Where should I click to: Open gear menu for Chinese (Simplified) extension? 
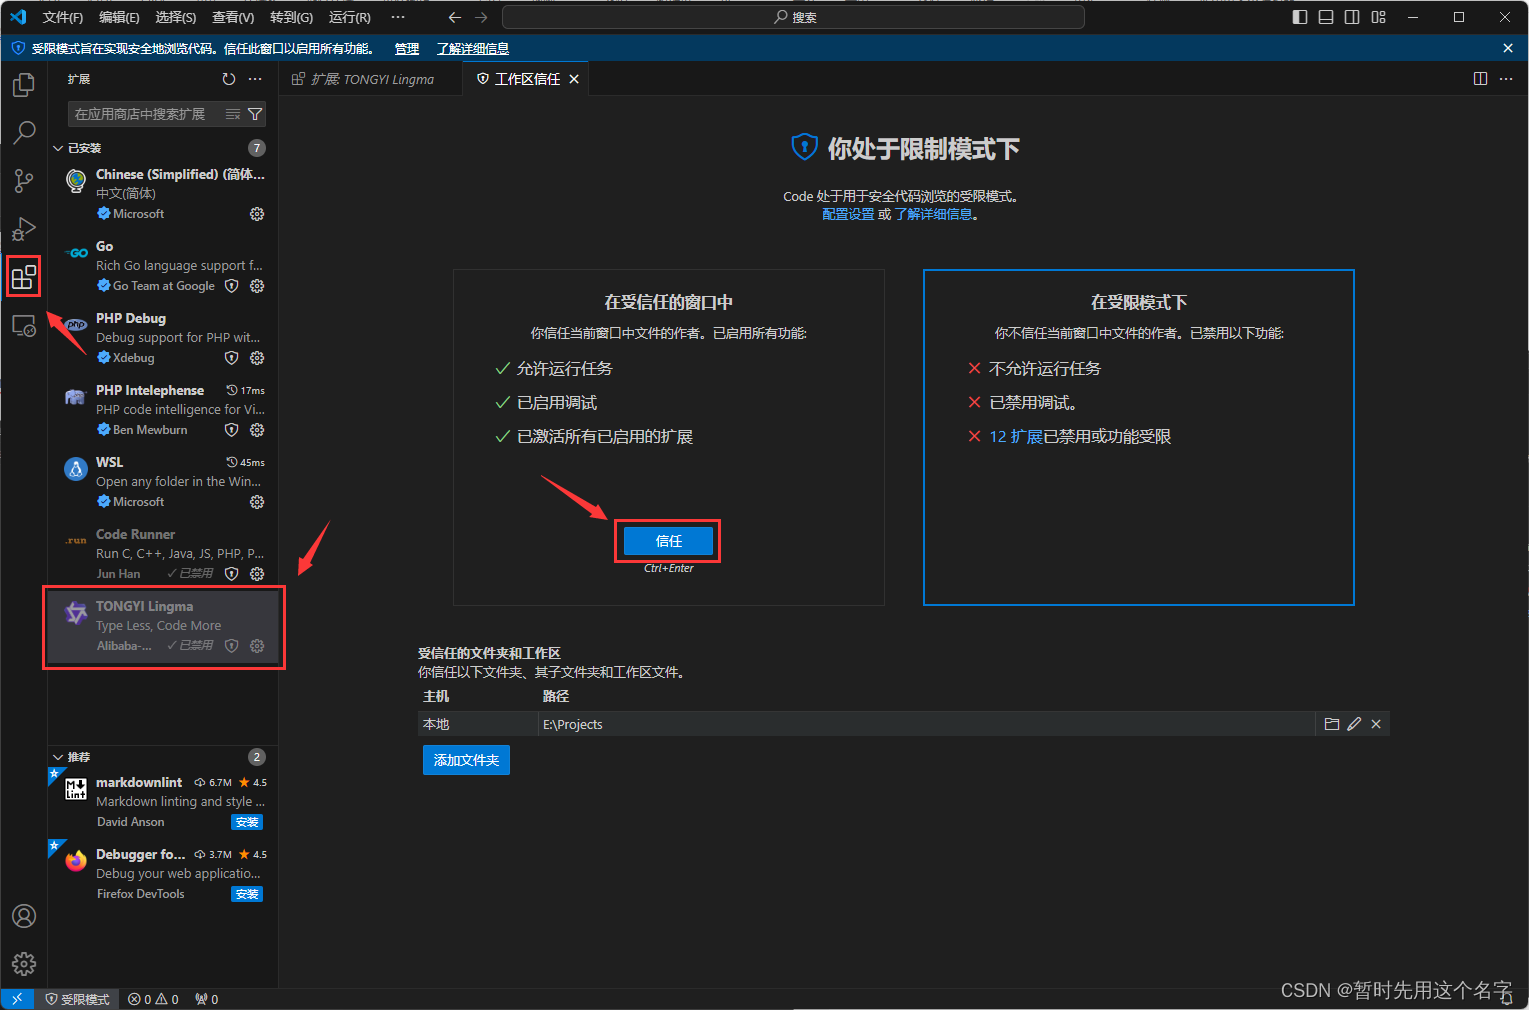pyautogui.click(x=257, y=214)
